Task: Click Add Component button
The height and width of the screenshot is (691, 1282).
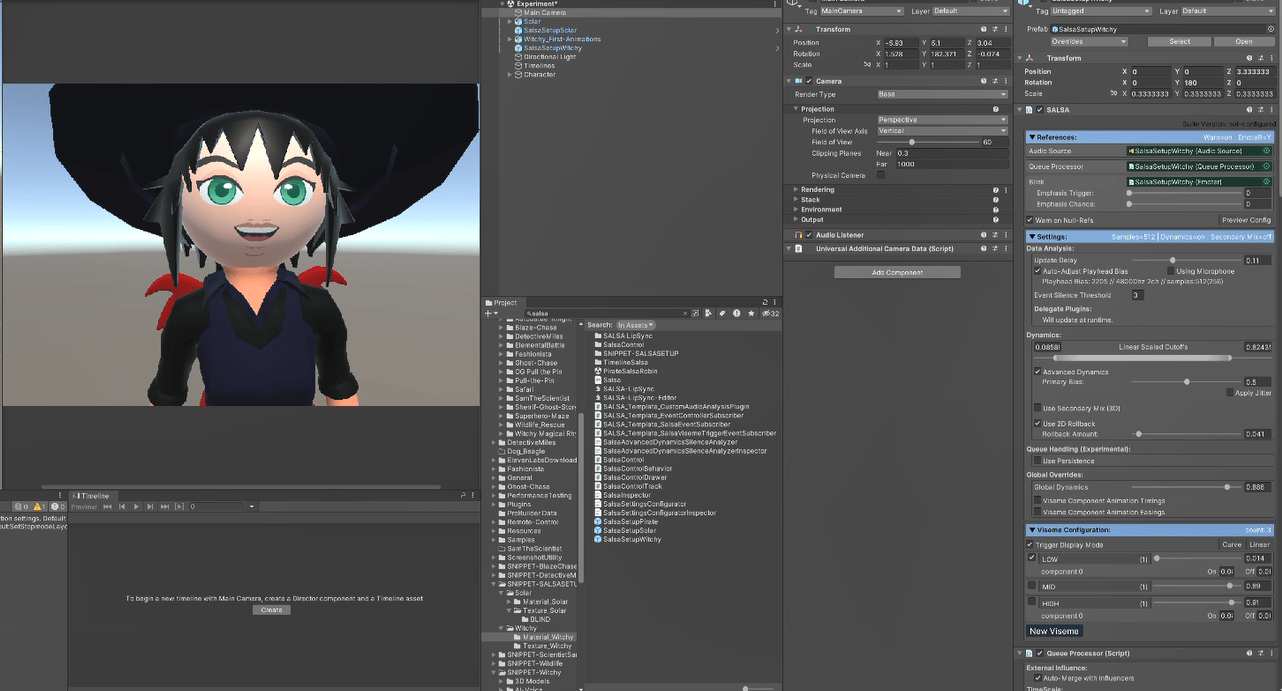Action: point(897,272)
